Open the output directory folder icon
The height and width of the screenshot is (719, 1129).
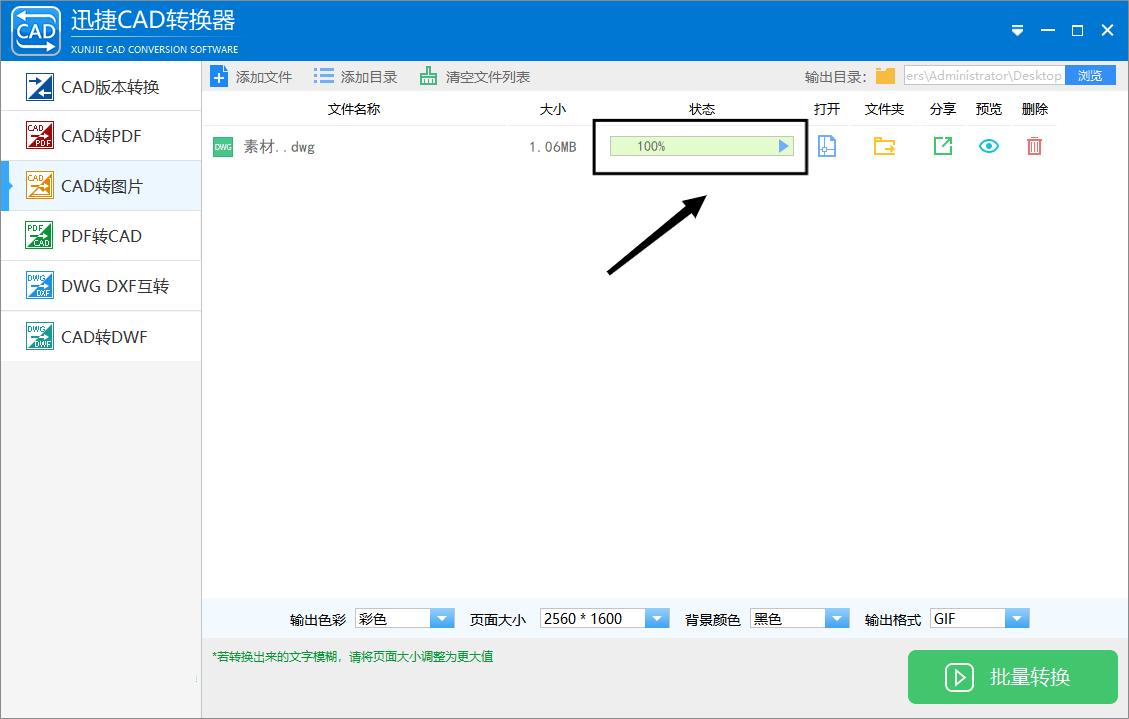(886, 74)
